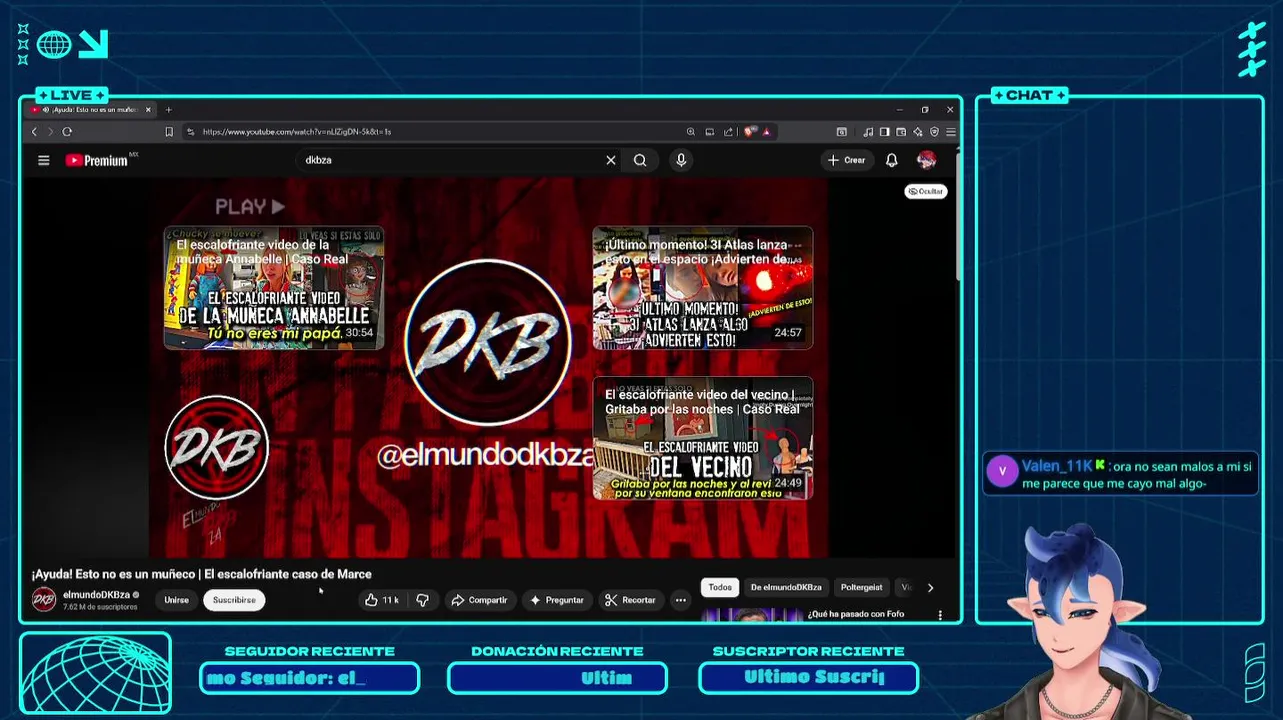Open the elmundoDKBza channel name link
This screenshot has width=1283, height=720.
tap(96, 594)
